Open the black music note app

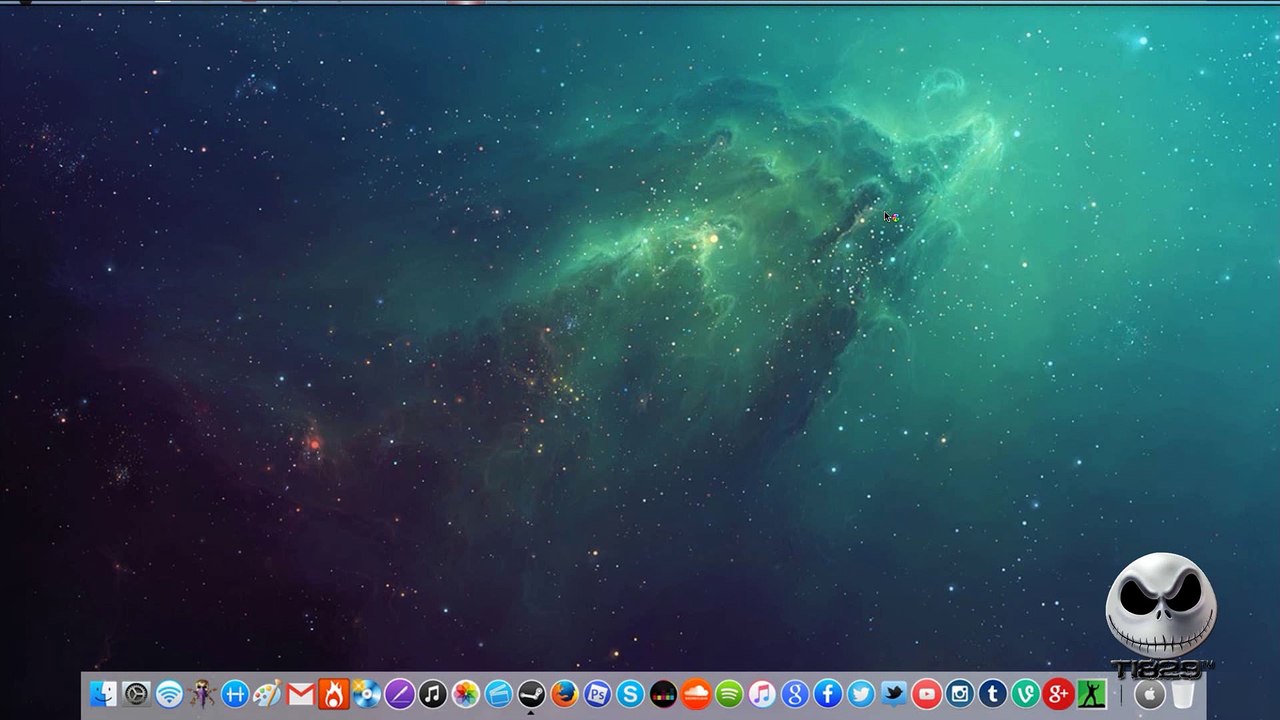coord(433,693)
